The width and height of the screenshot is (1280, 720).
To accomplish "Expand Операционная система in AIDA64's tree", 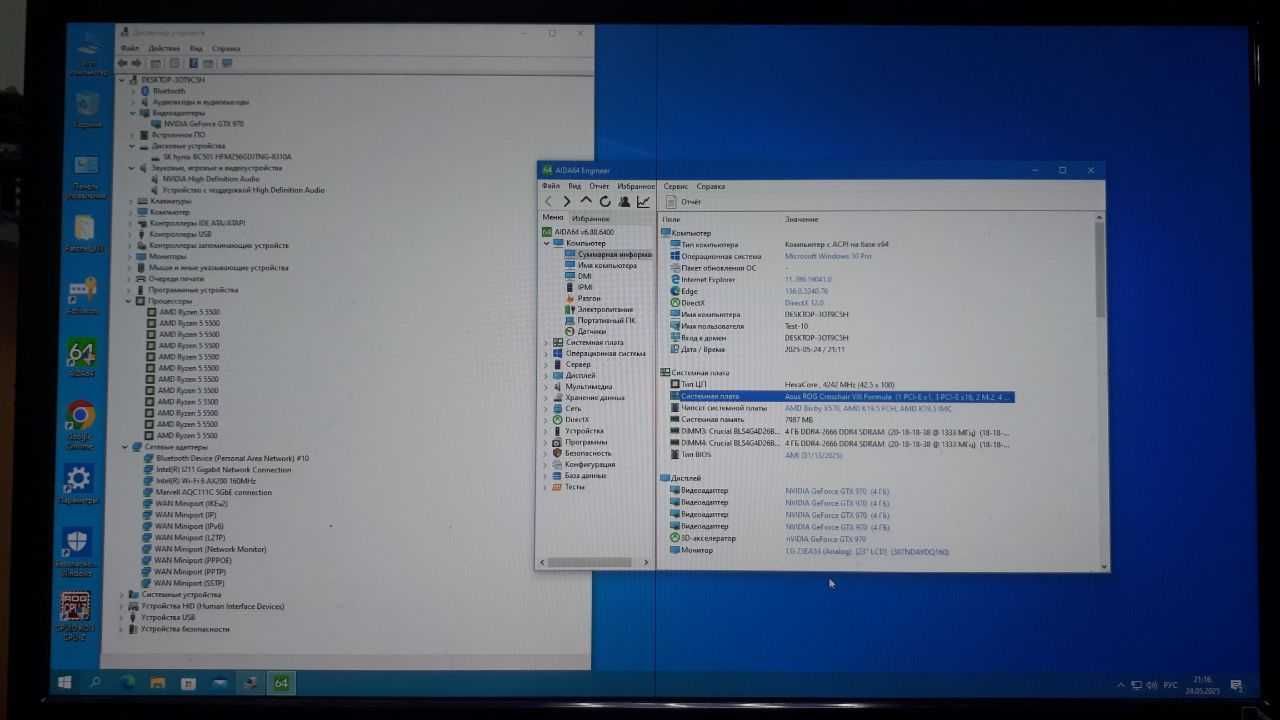I will click(x=546, y=353).
